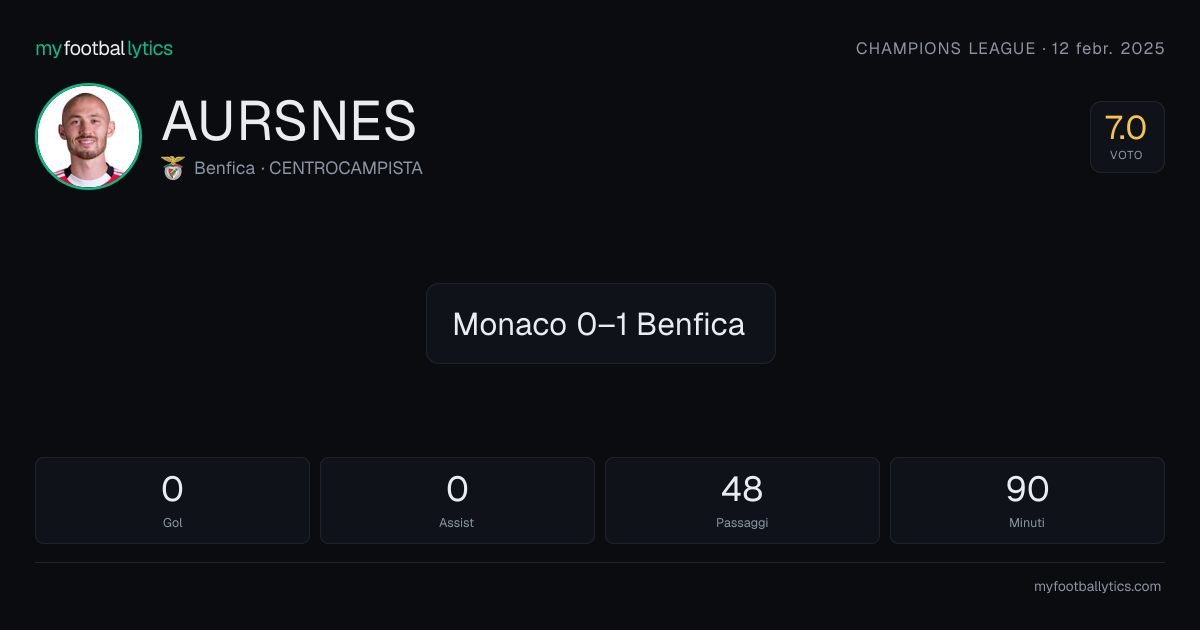Open the Passaggi stat card
1200x630 pixels.
(742, 500)
